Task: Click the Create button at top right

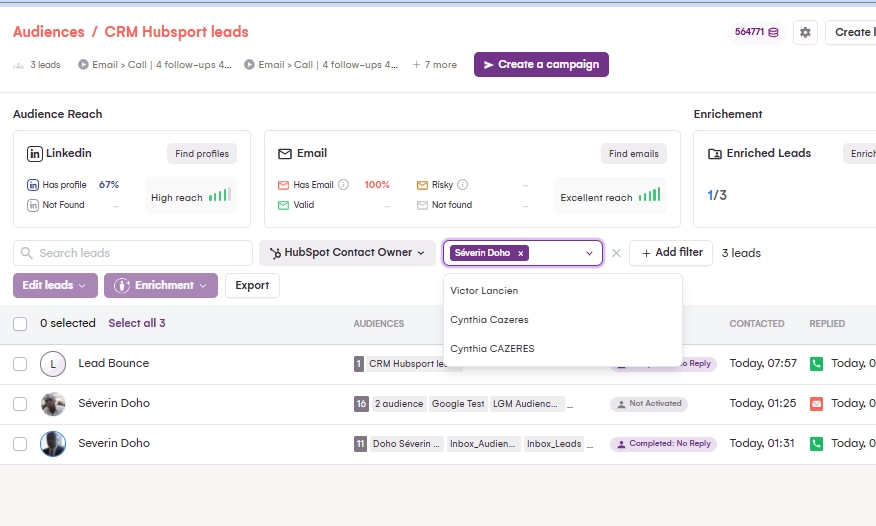Action: [x=851, y=32]
